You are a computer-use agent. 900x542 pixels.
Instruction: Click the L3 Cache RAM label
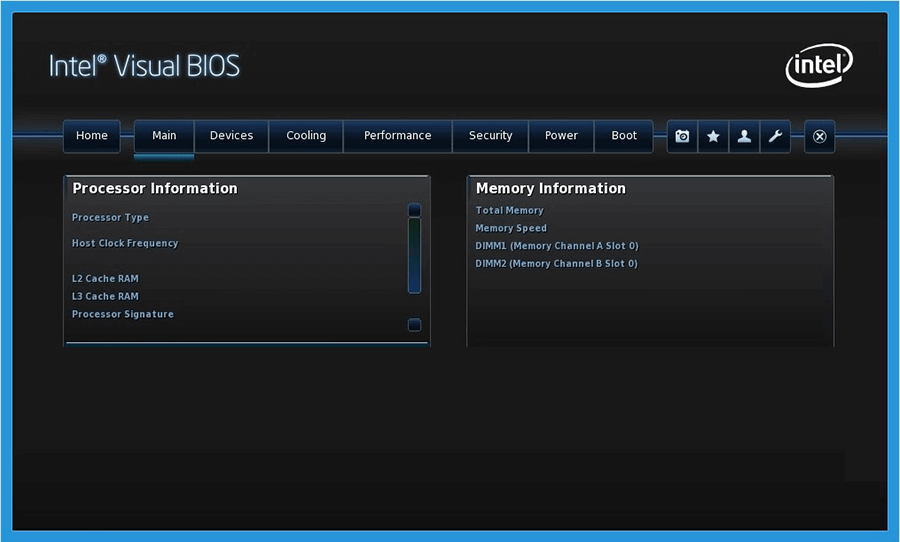(x=105, y=296)
